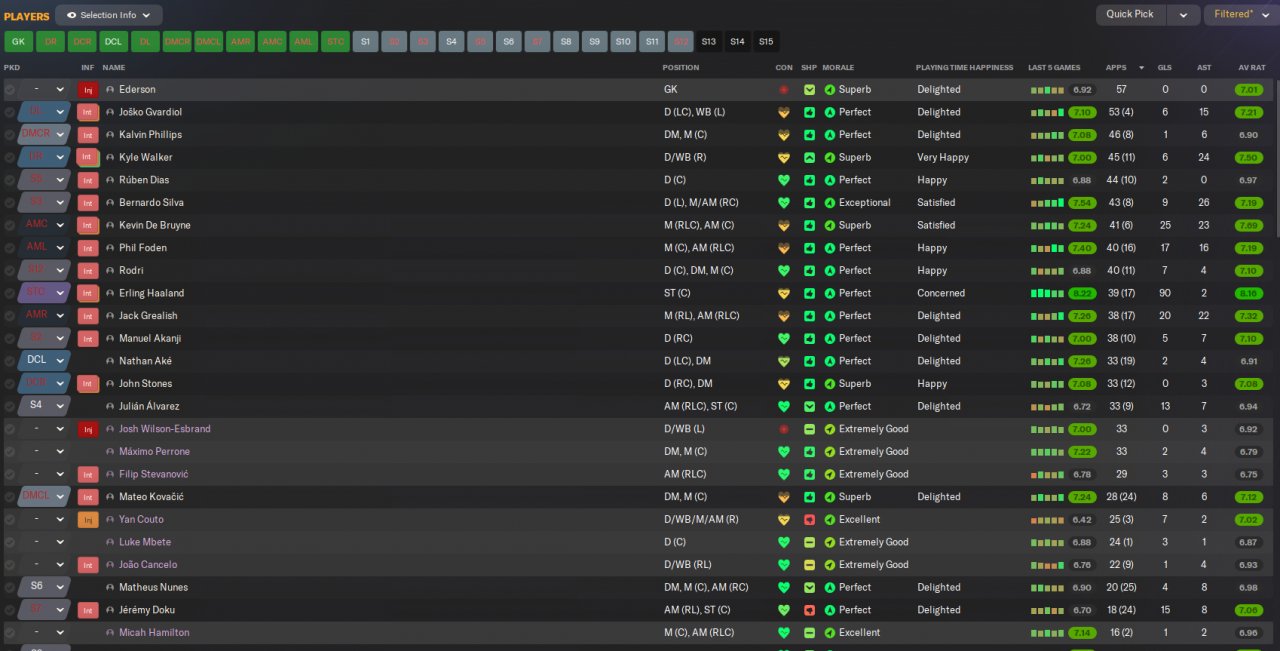1280x651 pixels.
Task: Open Julián Álvarez's S4 position dropdown
Action: coord(43,406)
